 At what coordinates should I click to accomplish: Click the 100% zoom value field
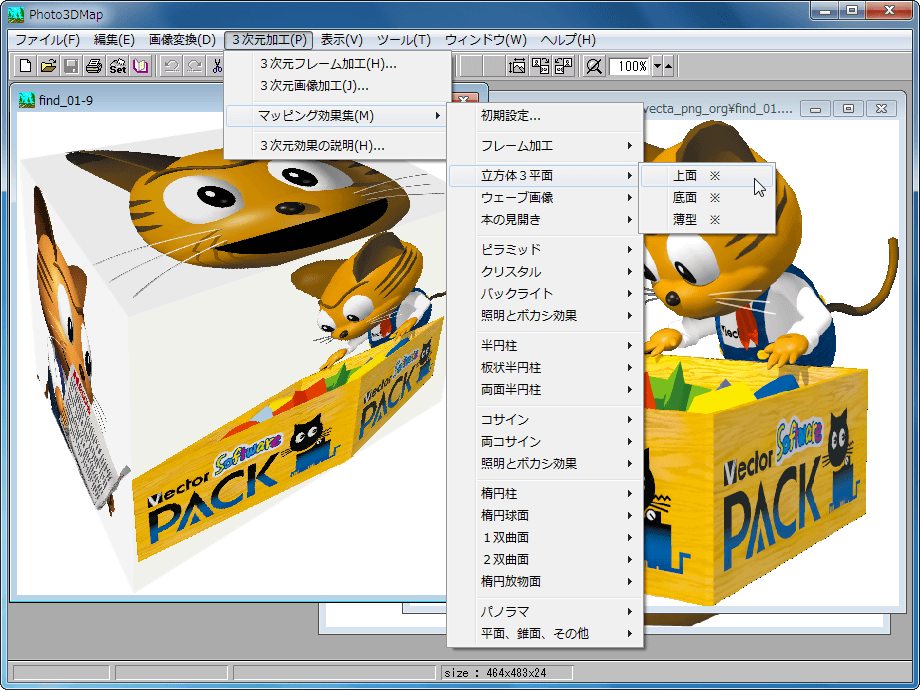pos(631,66)
